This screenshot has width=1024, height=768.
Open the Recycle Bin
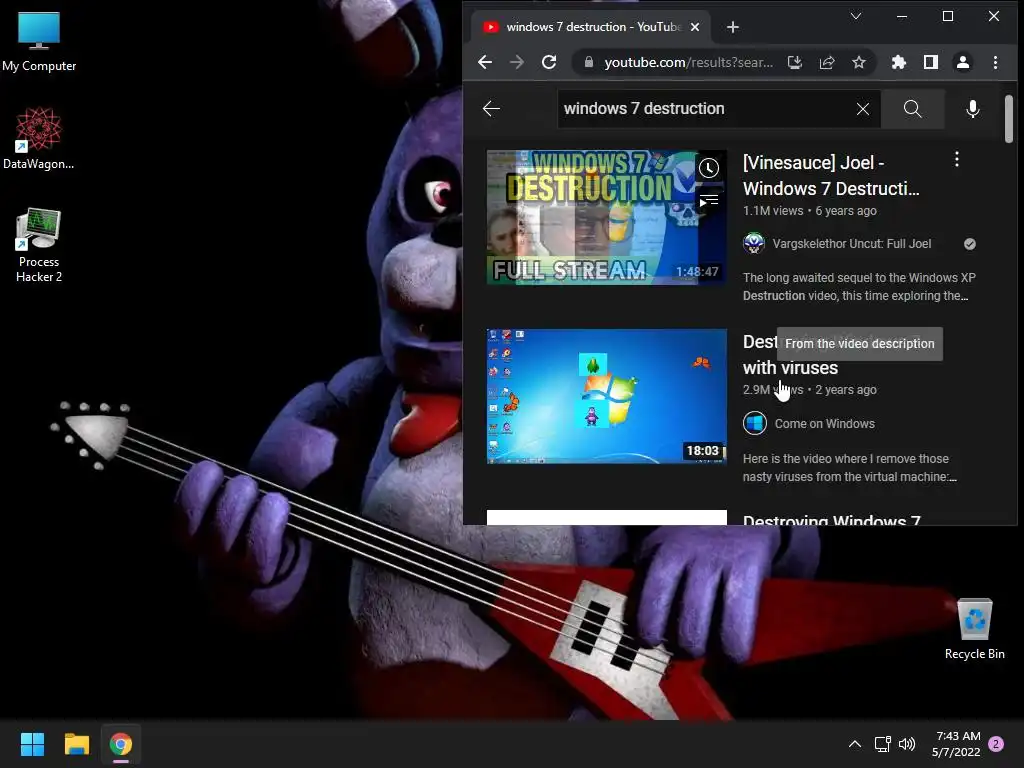pos(974,630)
